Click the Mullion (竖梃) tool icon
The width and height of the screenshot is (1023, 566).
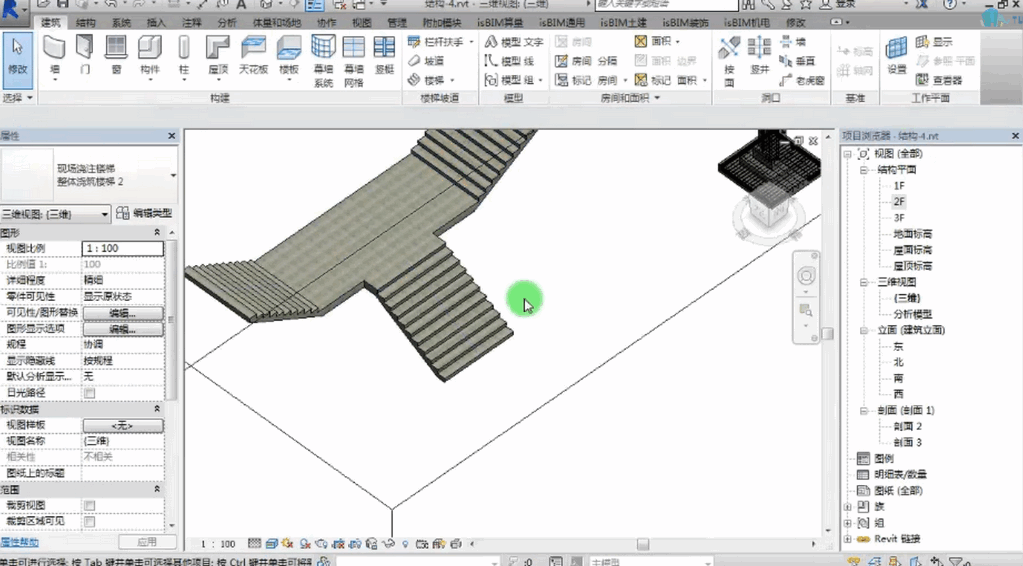384,48
